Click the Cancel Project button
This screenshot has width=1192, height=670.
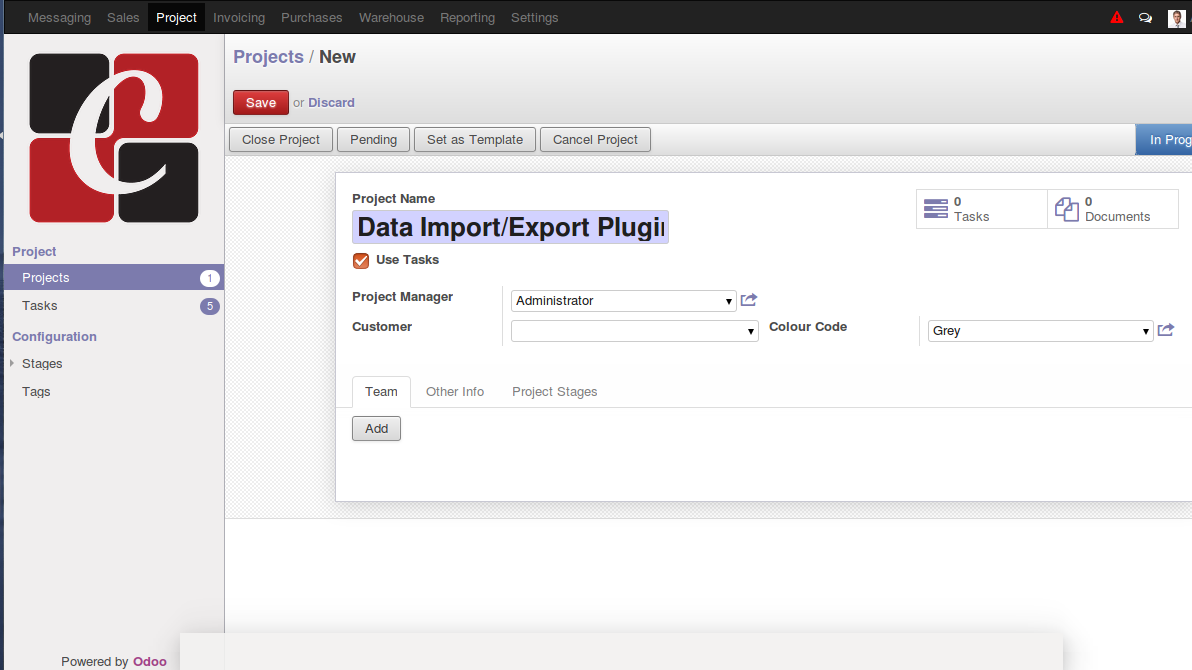pos(595,140)
